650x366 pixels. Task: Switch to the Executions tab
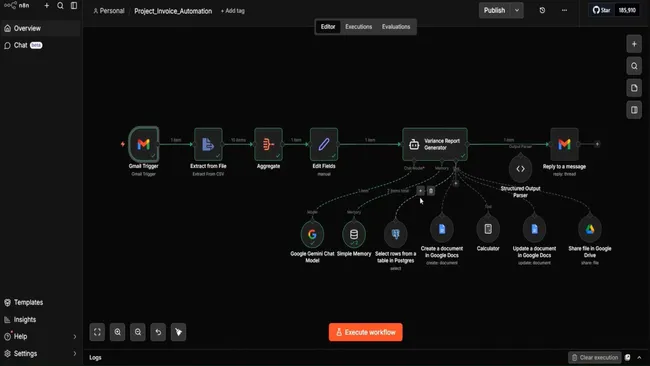pos(359,27)
